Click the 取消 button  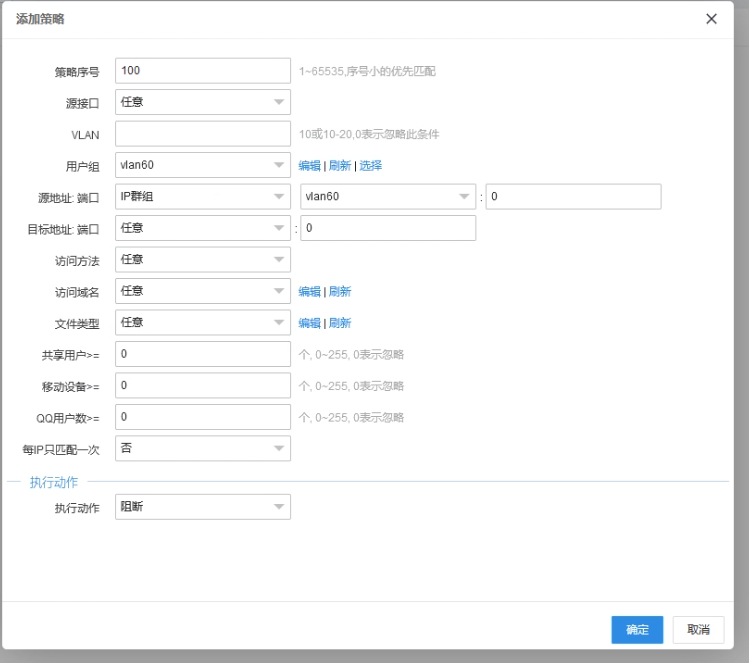click(698, 630)
